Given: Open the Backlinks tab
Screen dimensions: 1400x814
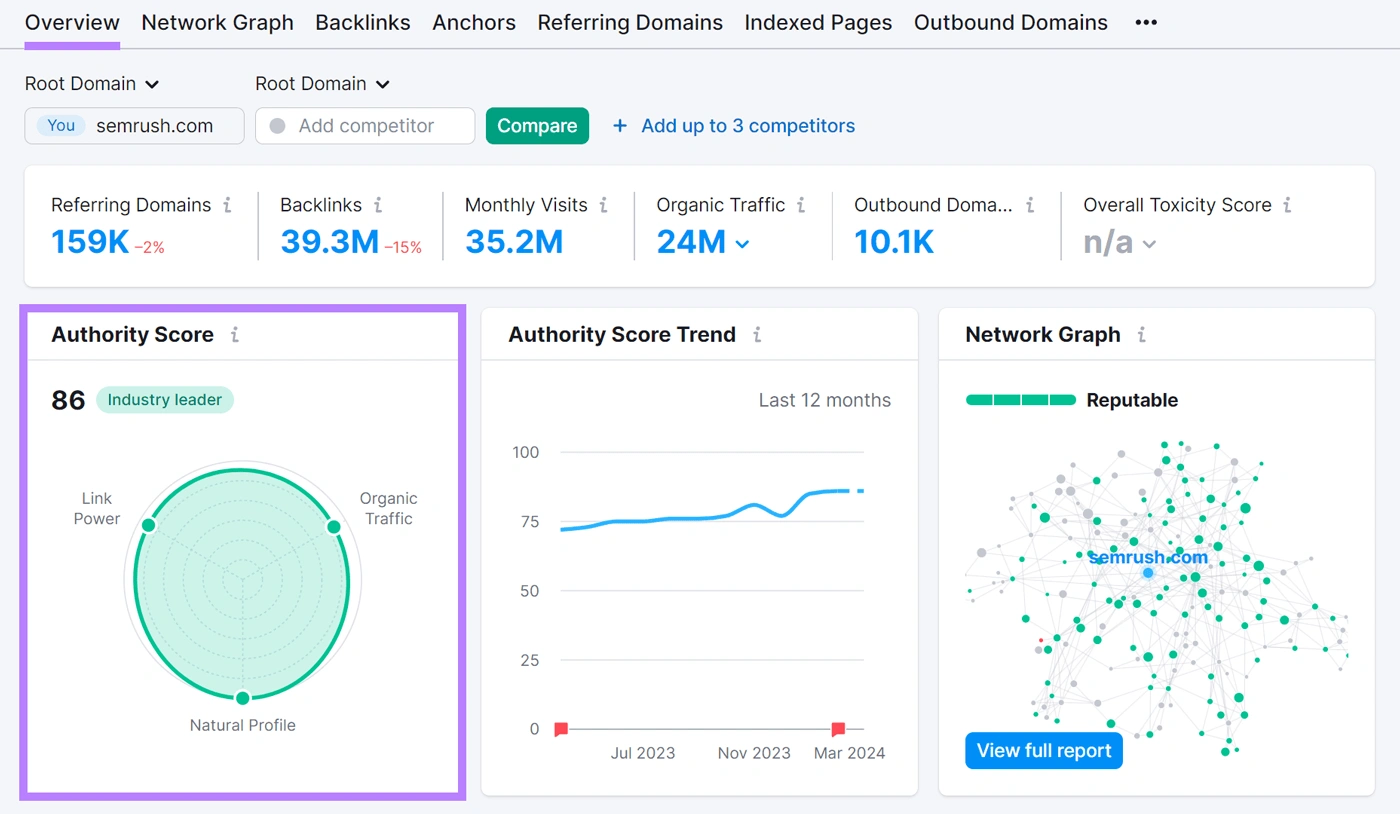Looking at the screenshot, I should pyautogui.click(x=363, y=22).
